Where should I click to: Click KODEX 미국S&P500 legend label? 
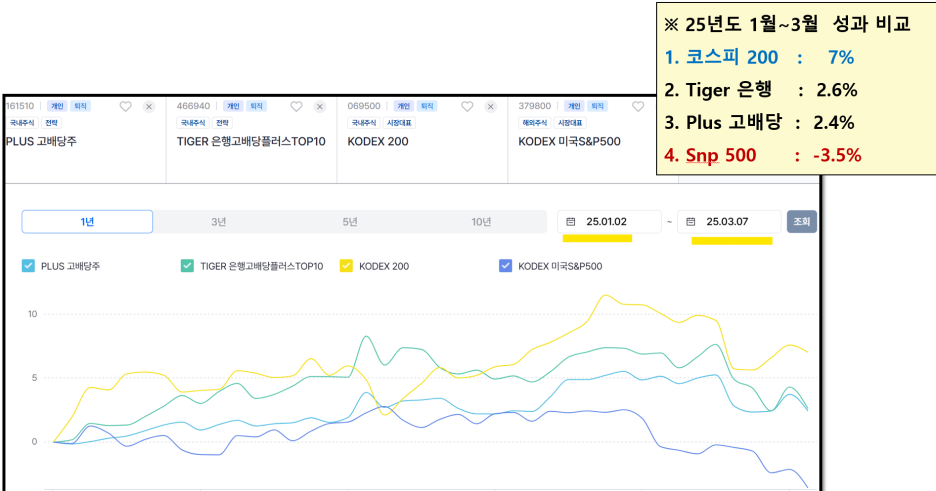click(560, 267)
